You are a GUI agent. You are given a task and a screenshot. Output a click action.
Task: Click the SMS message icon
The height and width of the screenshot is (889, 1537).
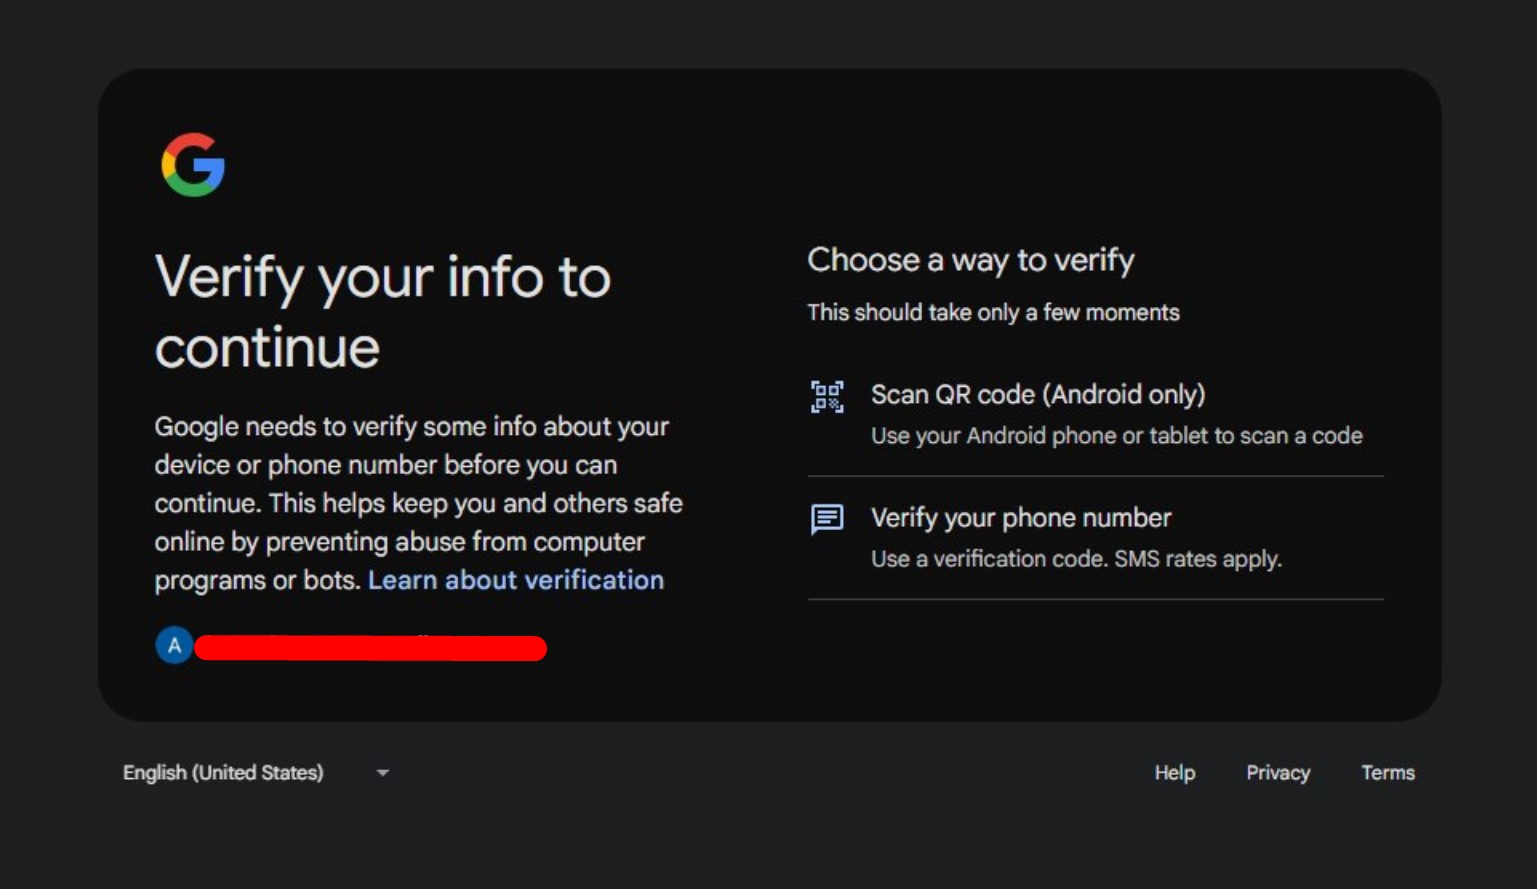827,519
